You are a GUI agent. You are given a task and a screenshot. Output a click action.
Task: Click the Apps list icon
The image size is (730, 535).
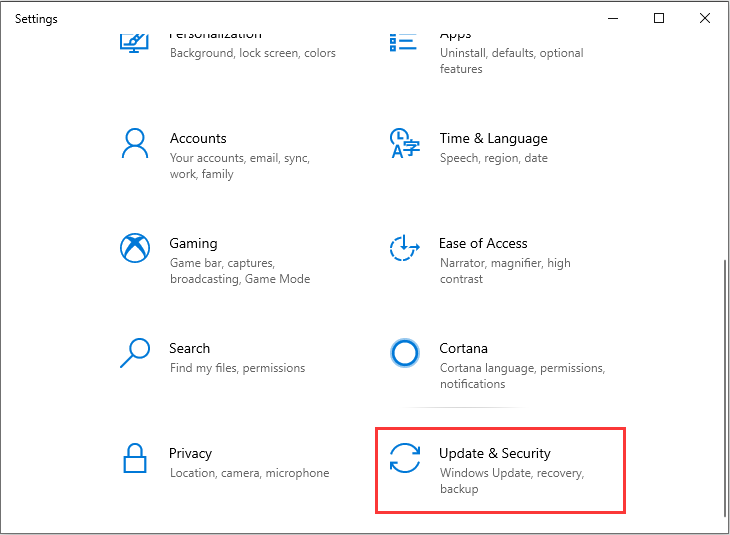(403, 42)
